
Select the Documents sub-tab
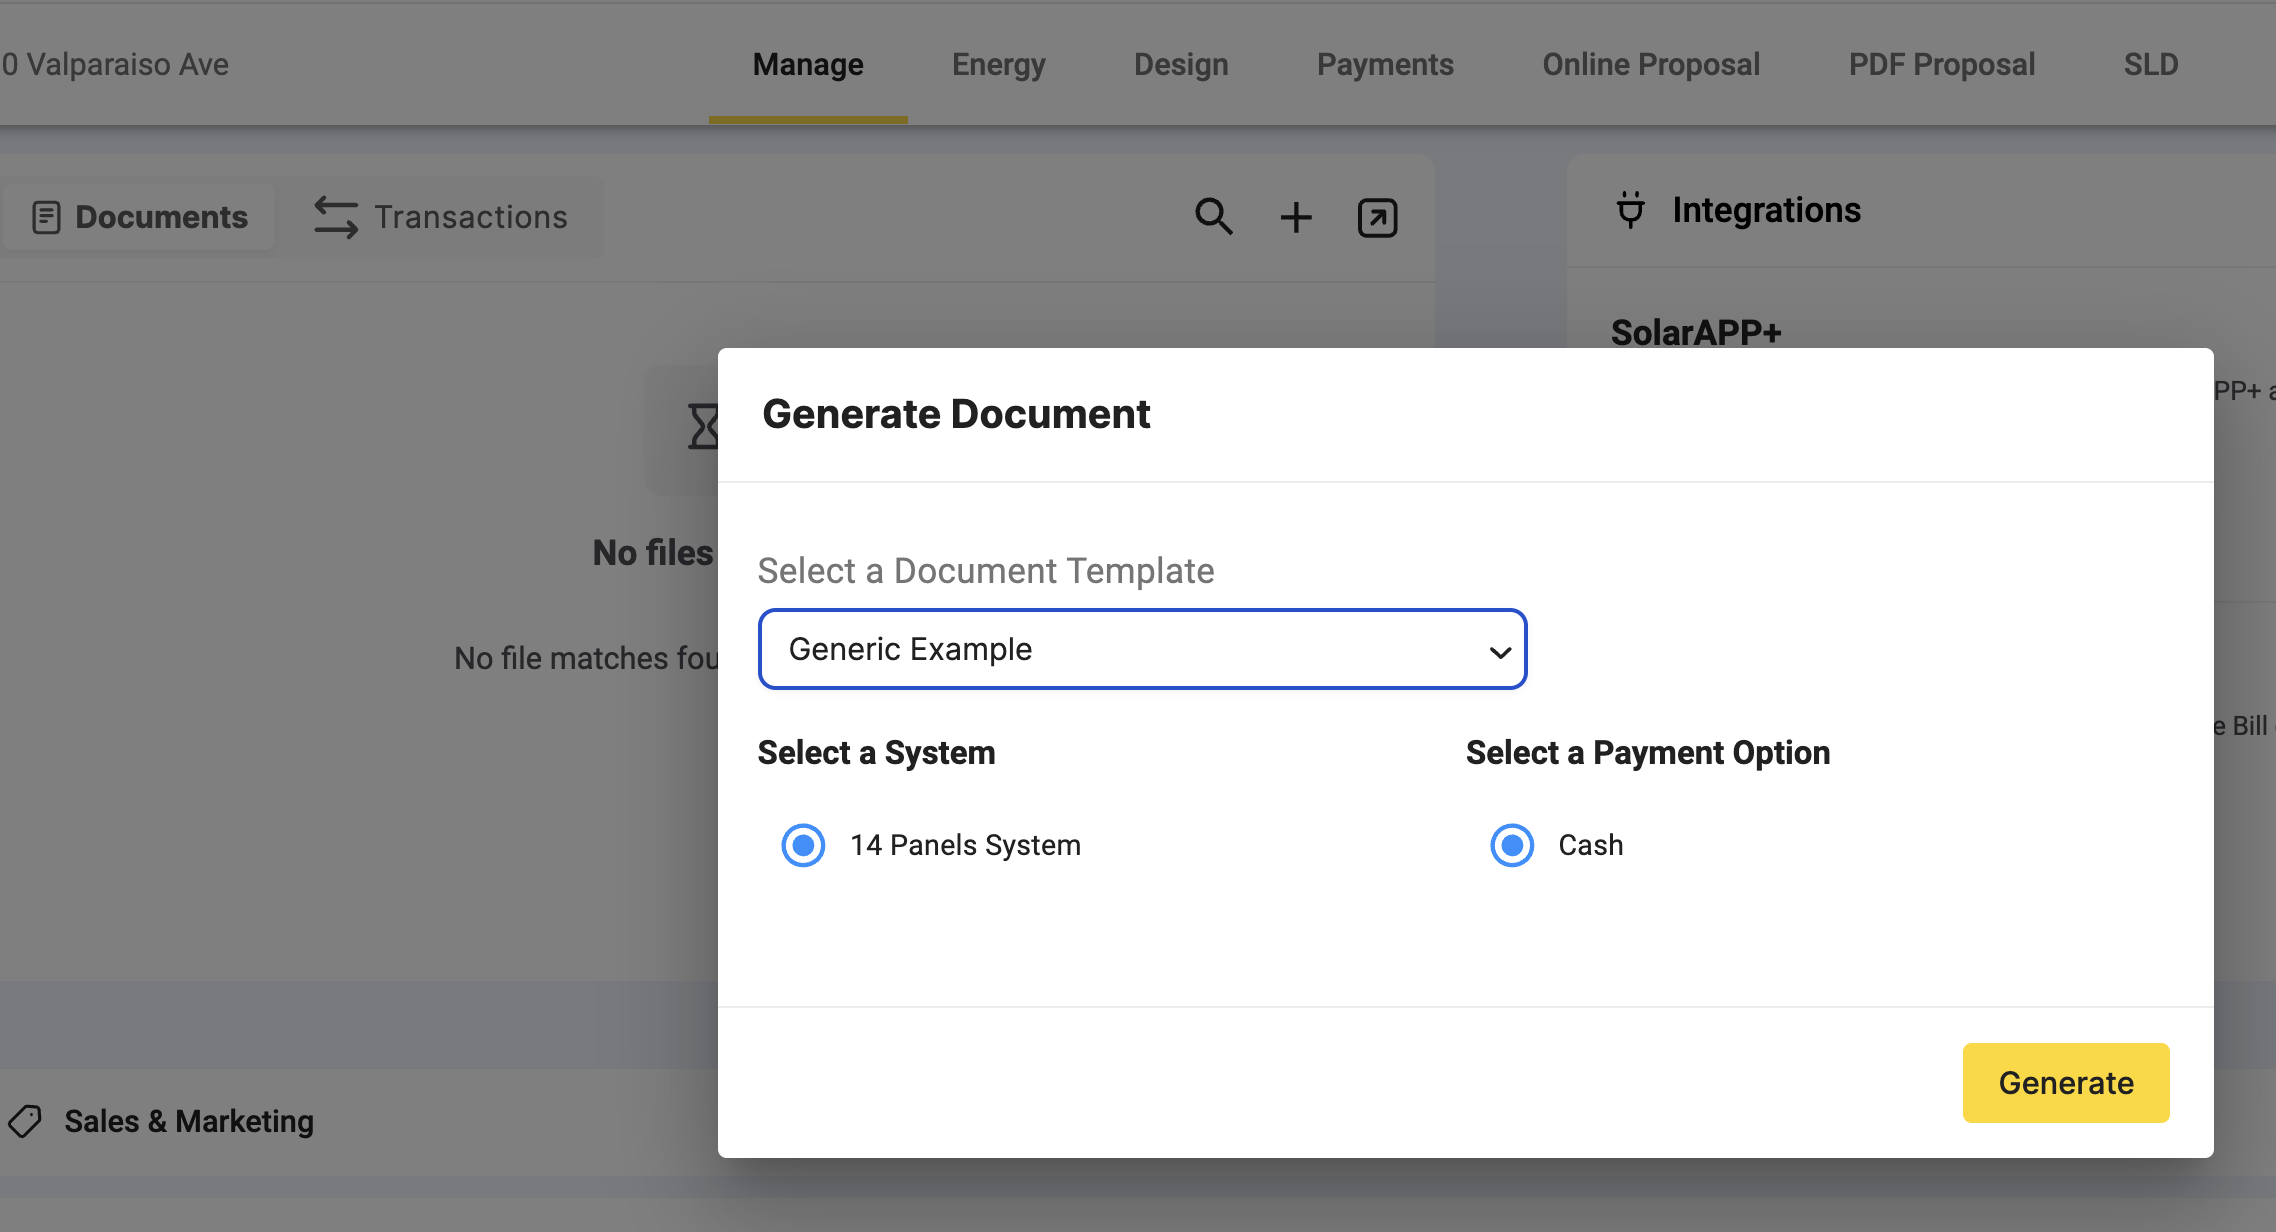pos(139,217)
